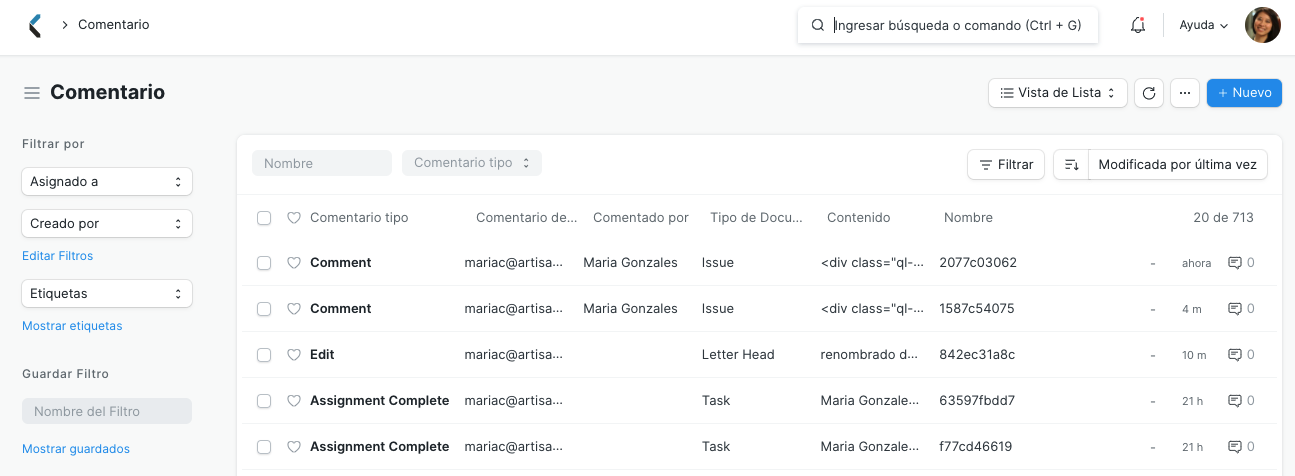Viewport: 1295px width, 476px height.
Task: Click Issue cell in row 2077c03062
Action: pyautogui.click(x=718, y=263)
